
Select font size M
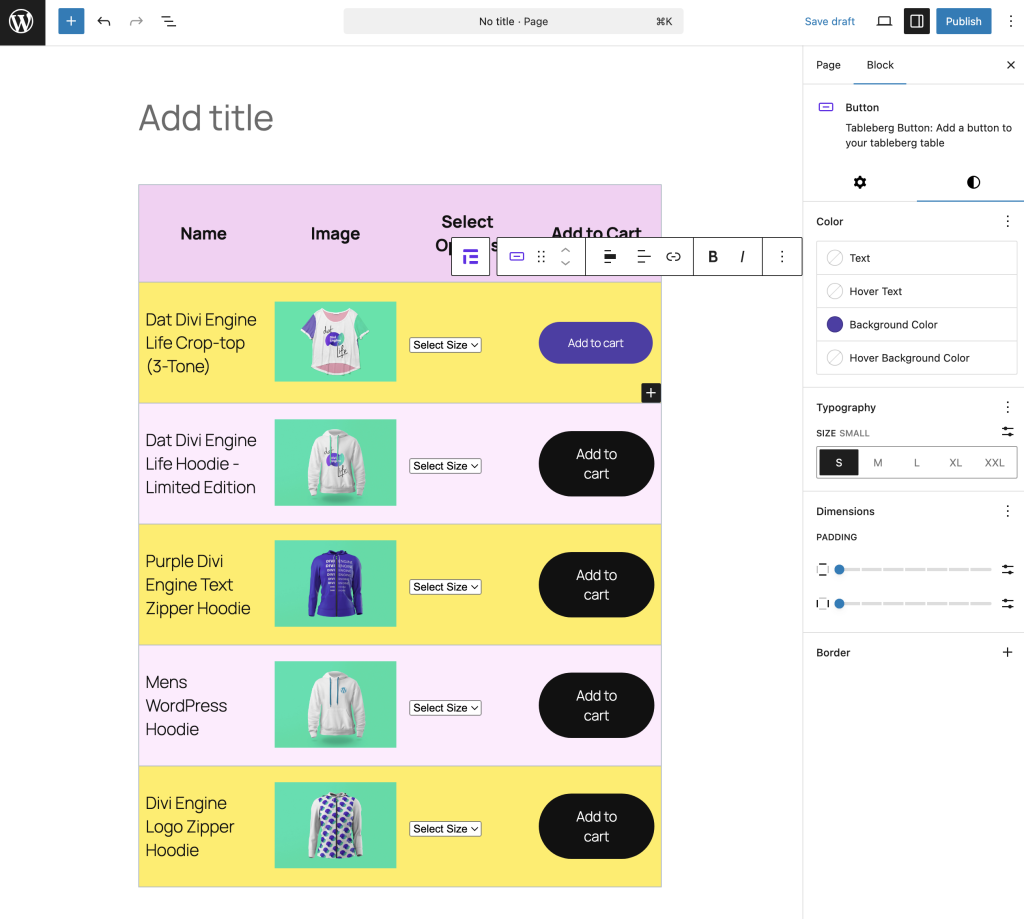pos(878,462)
